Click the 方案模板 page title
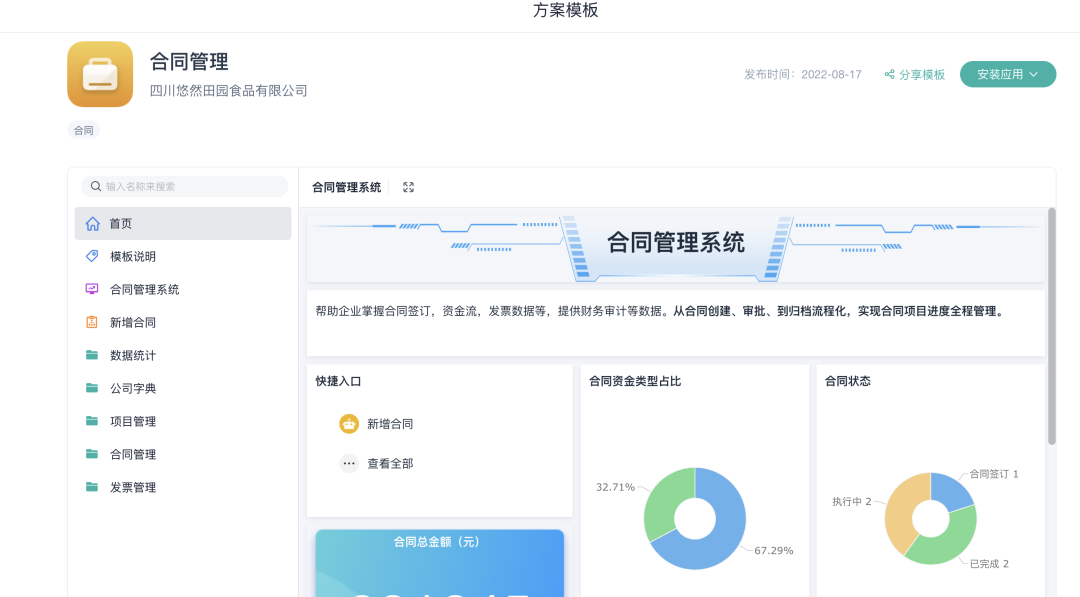The image size is (1080, 597). pos(565,10)
